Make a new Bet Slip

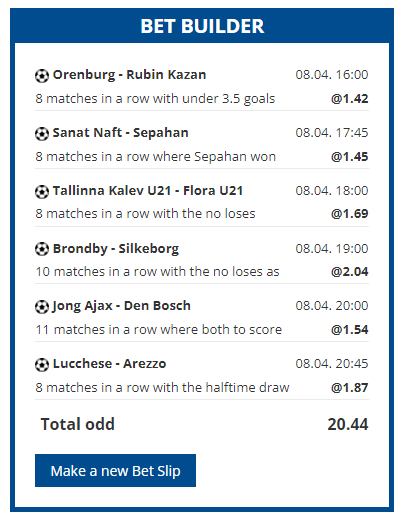click(x=115, y=471)
